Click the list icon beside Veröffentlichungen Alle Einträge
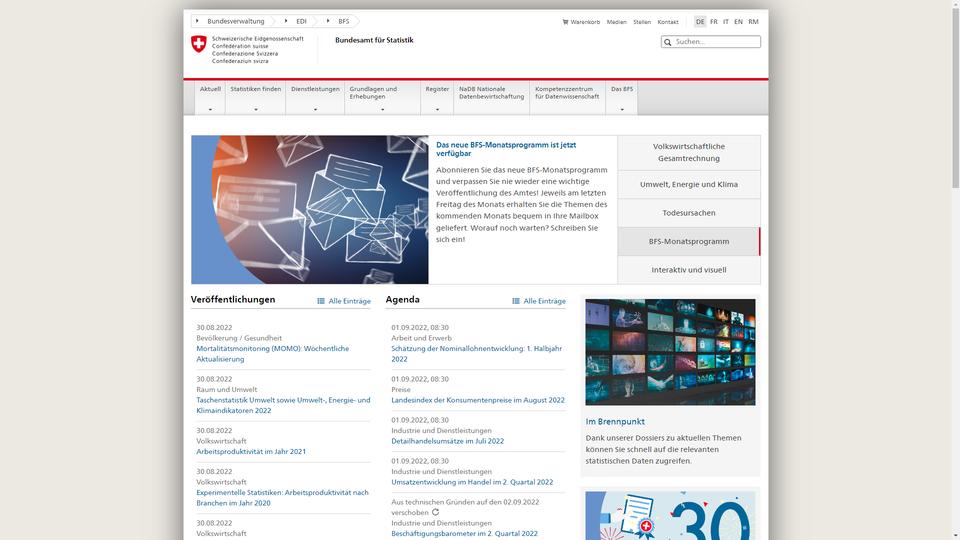Viewport: 960px width, 540px height. click(321, 301)
